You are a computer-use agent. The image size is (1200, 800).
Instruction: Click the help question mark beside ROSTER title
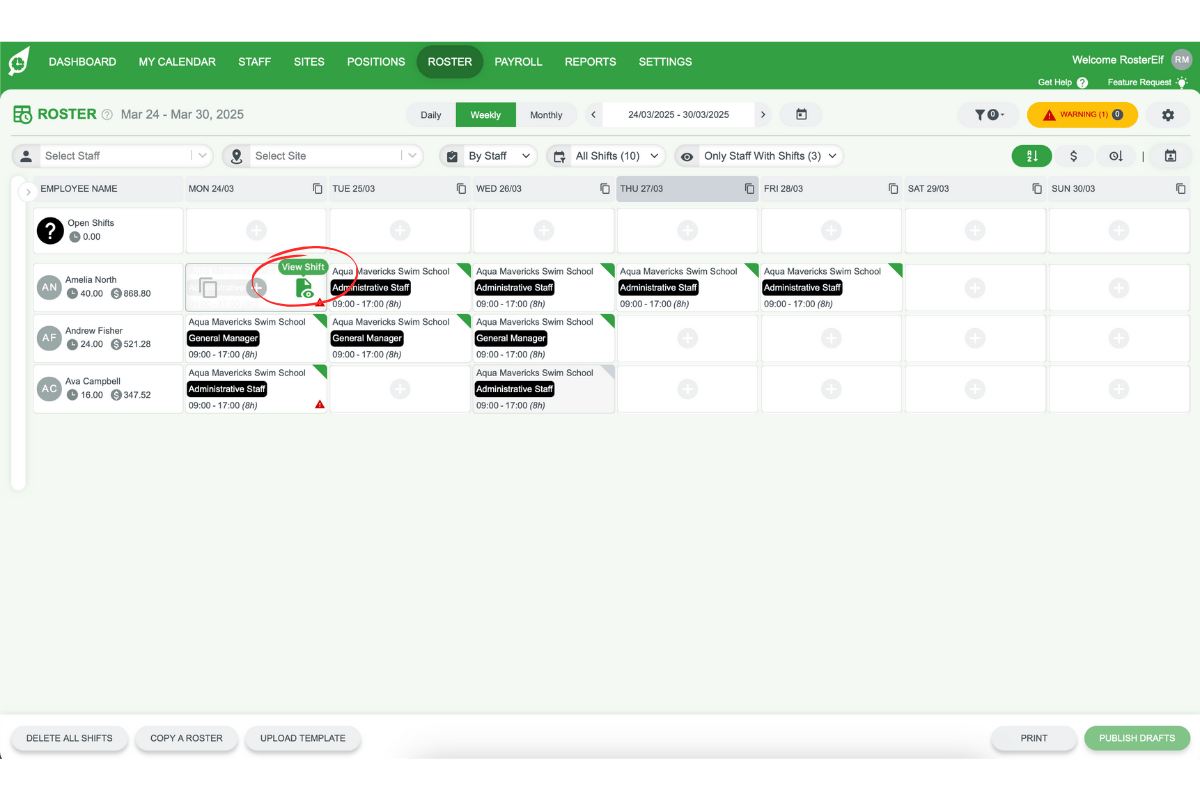click(x=107, y=114)
